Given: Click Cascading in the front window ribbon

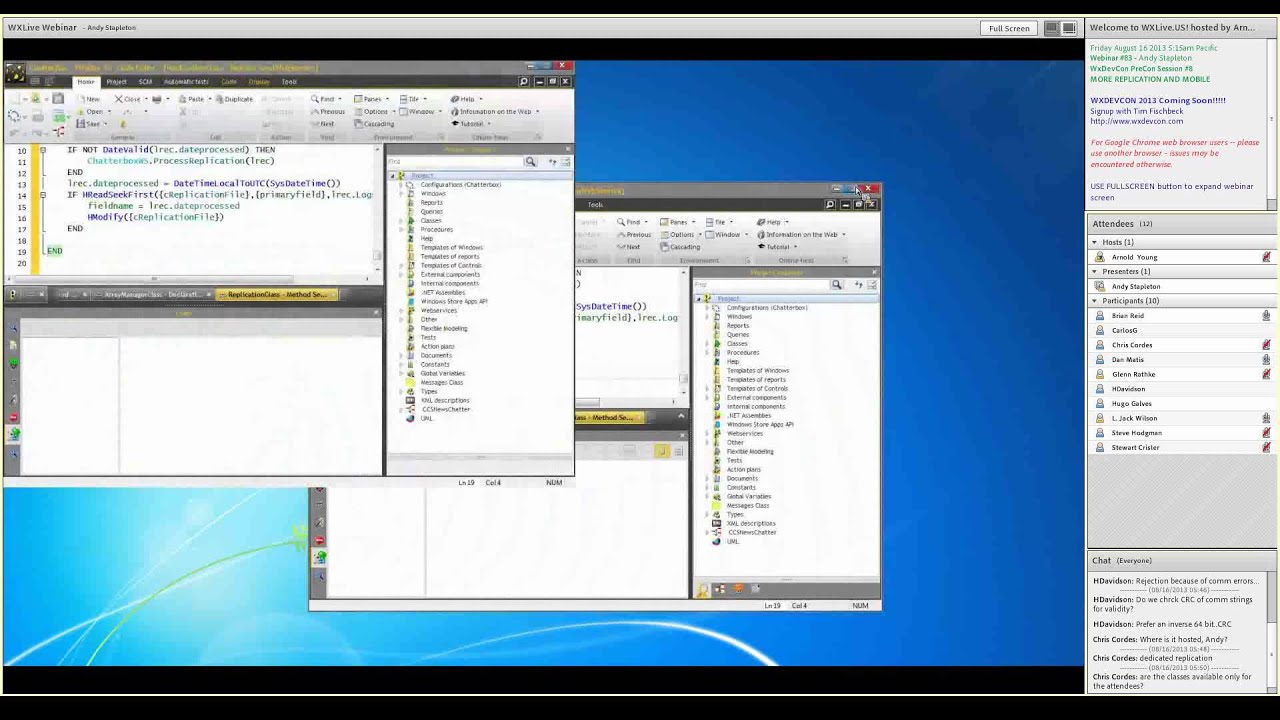Looking at the screenshot, I should point(375,124).
